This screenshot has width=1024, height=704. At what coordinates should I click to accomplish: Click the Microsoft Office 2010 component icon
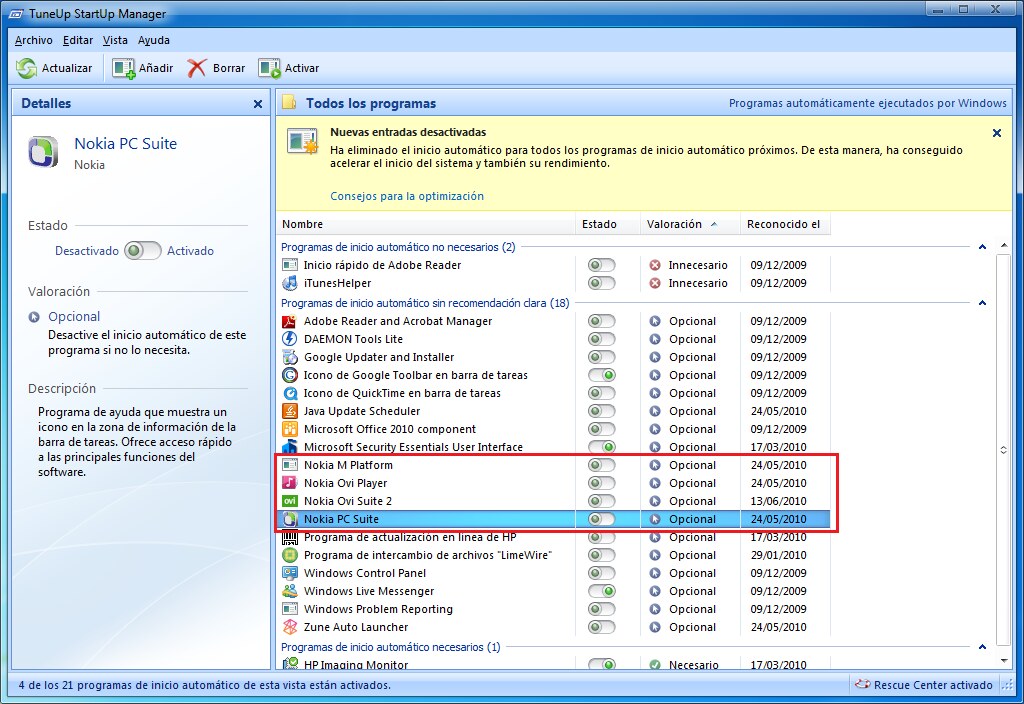coord(289,429)
